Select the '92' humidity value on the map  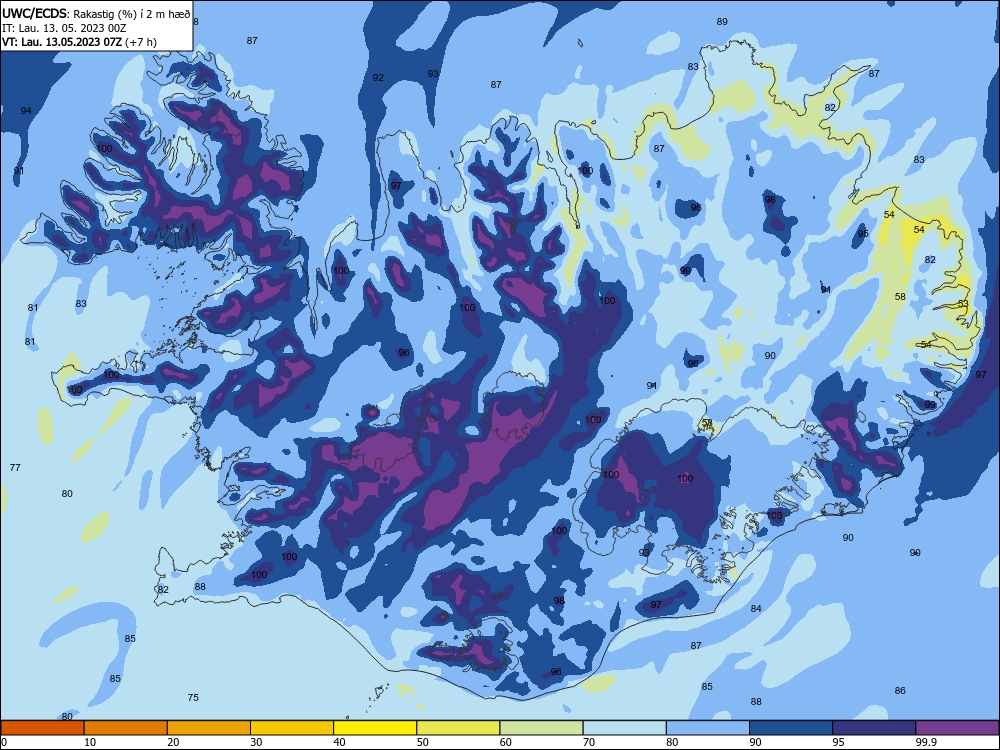tap(378, 78)
